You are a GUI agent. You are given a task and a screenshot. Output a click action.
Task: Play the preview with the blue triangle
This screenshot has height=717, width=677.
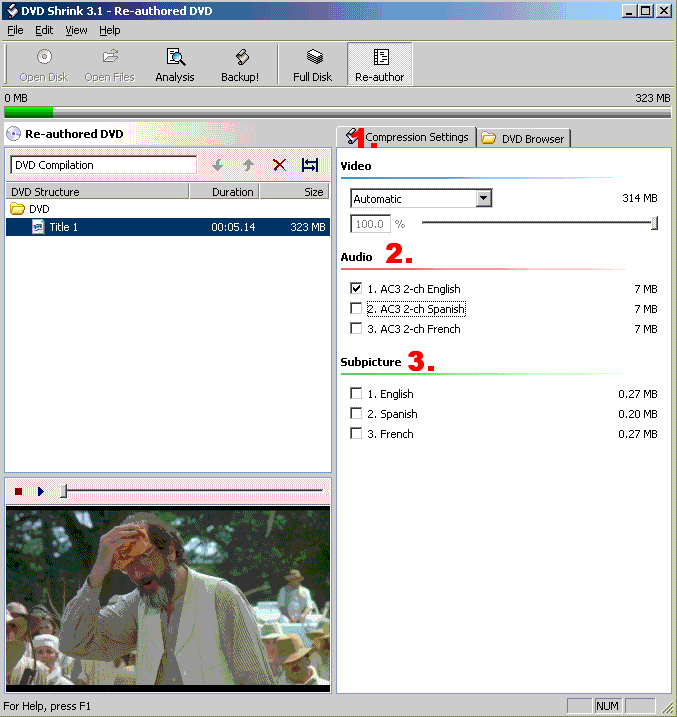click(41, 492)
